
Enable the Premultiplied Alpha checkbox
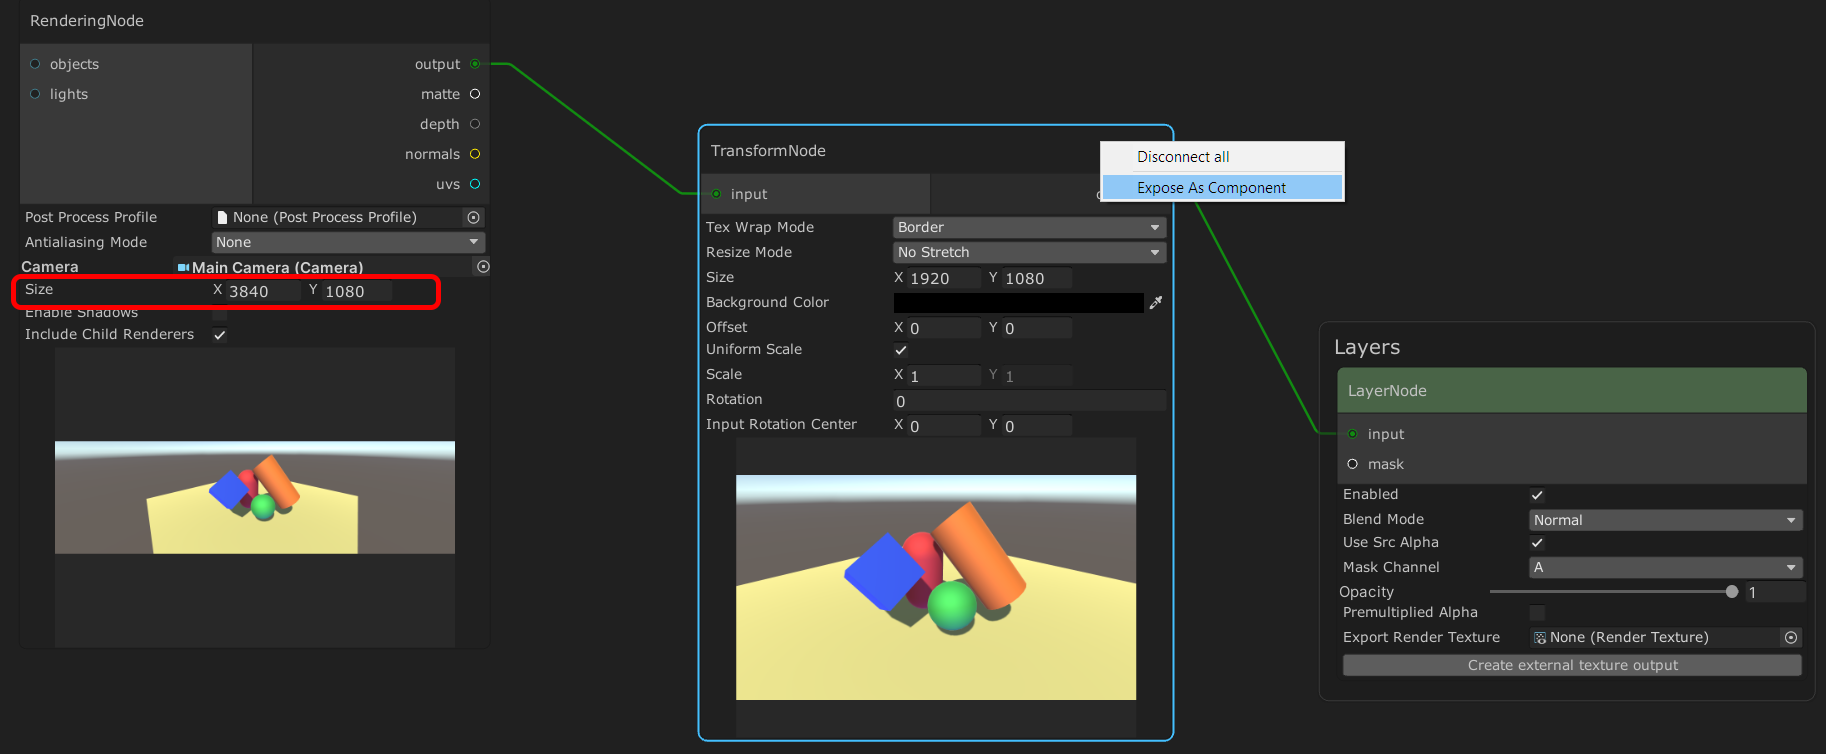pos(1537,613)
